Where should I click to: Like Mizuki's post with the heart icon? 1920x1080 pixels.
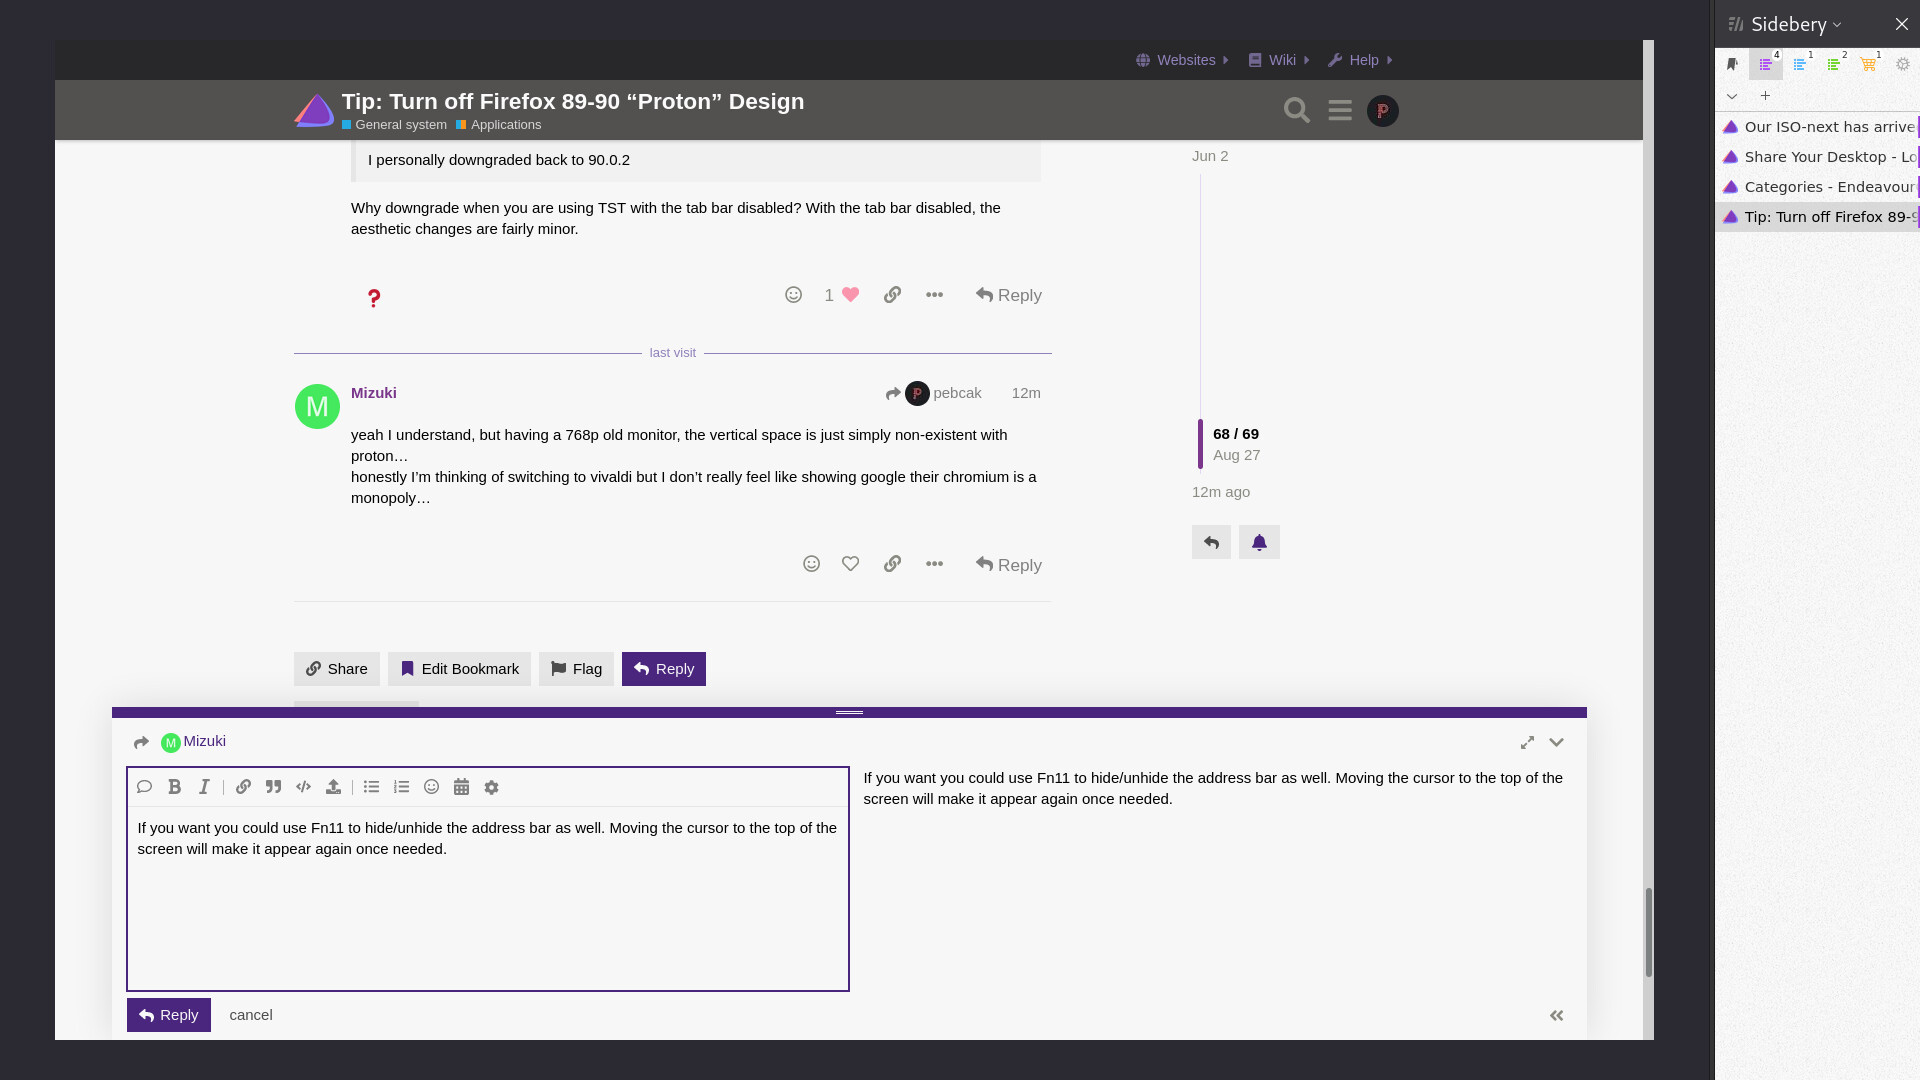[850, 564]
